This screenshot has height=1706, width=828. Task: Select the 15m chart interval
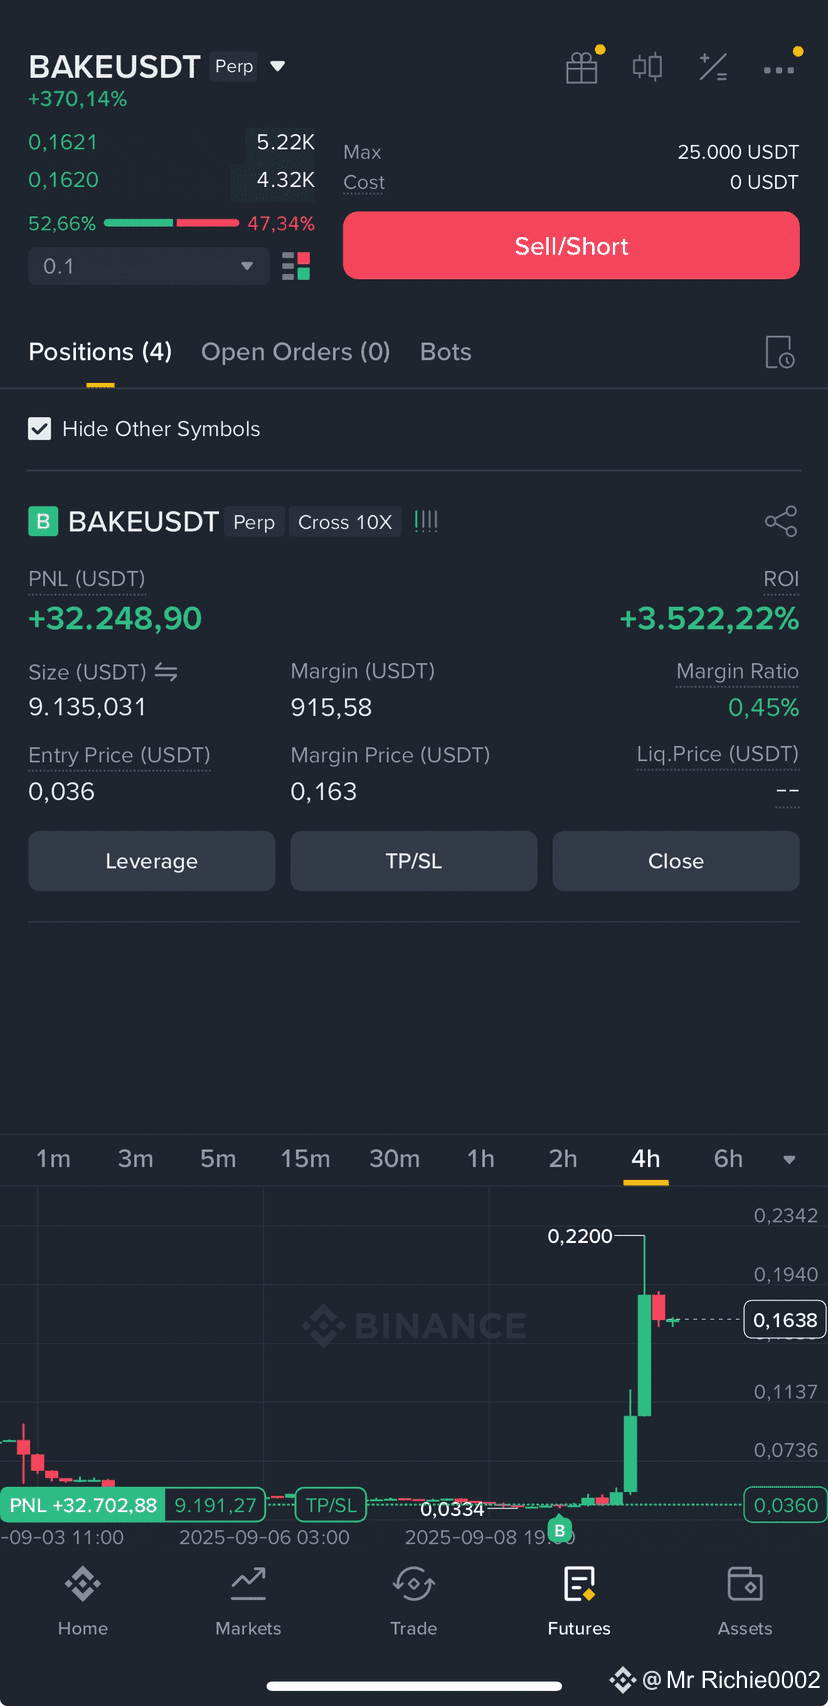[305, 1159]
